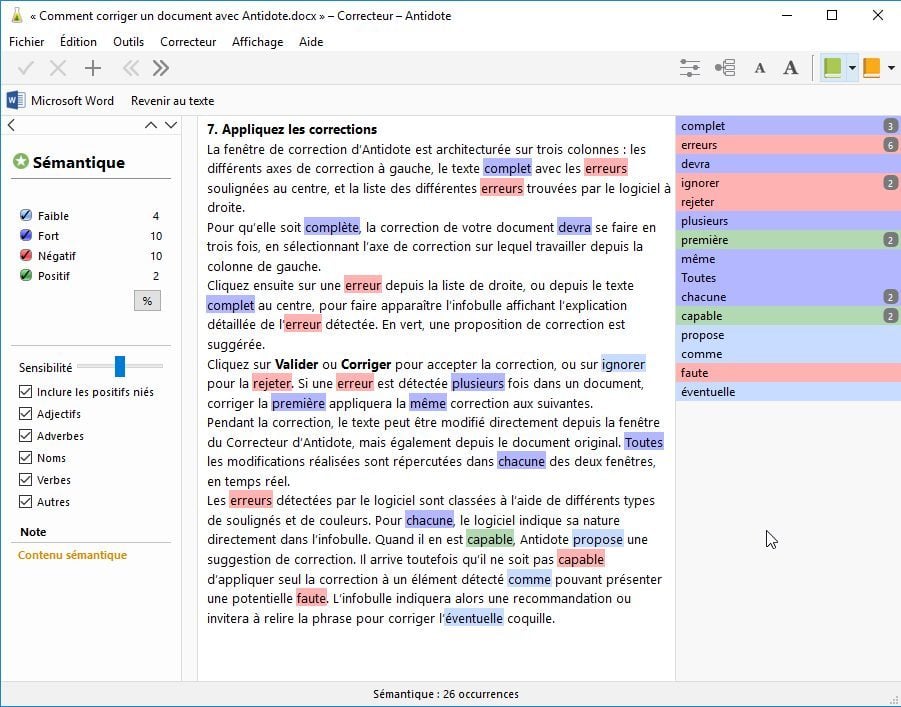Open the Outils menu
Viewport: 901px width, 707px height.
pos(128,42)
